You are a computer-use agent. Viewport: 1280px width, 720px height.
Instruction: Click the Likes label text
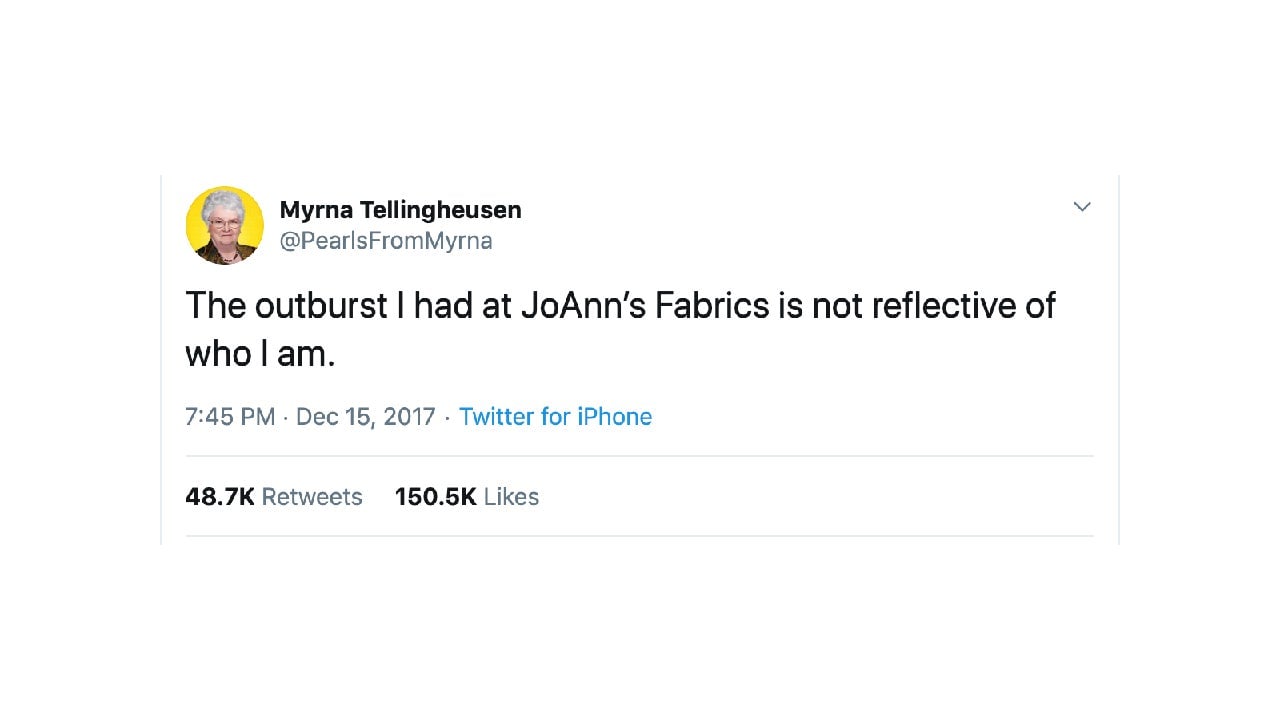pyautogui.click(x=511, y=497)
